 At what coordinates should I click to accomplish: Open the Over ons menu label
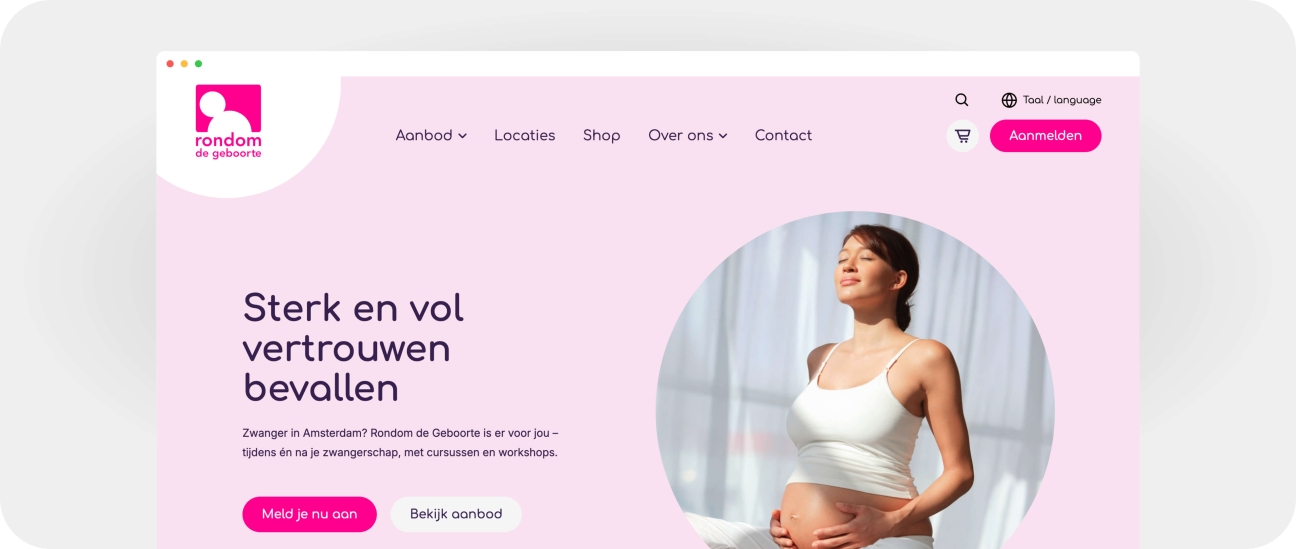coord(680,135)
